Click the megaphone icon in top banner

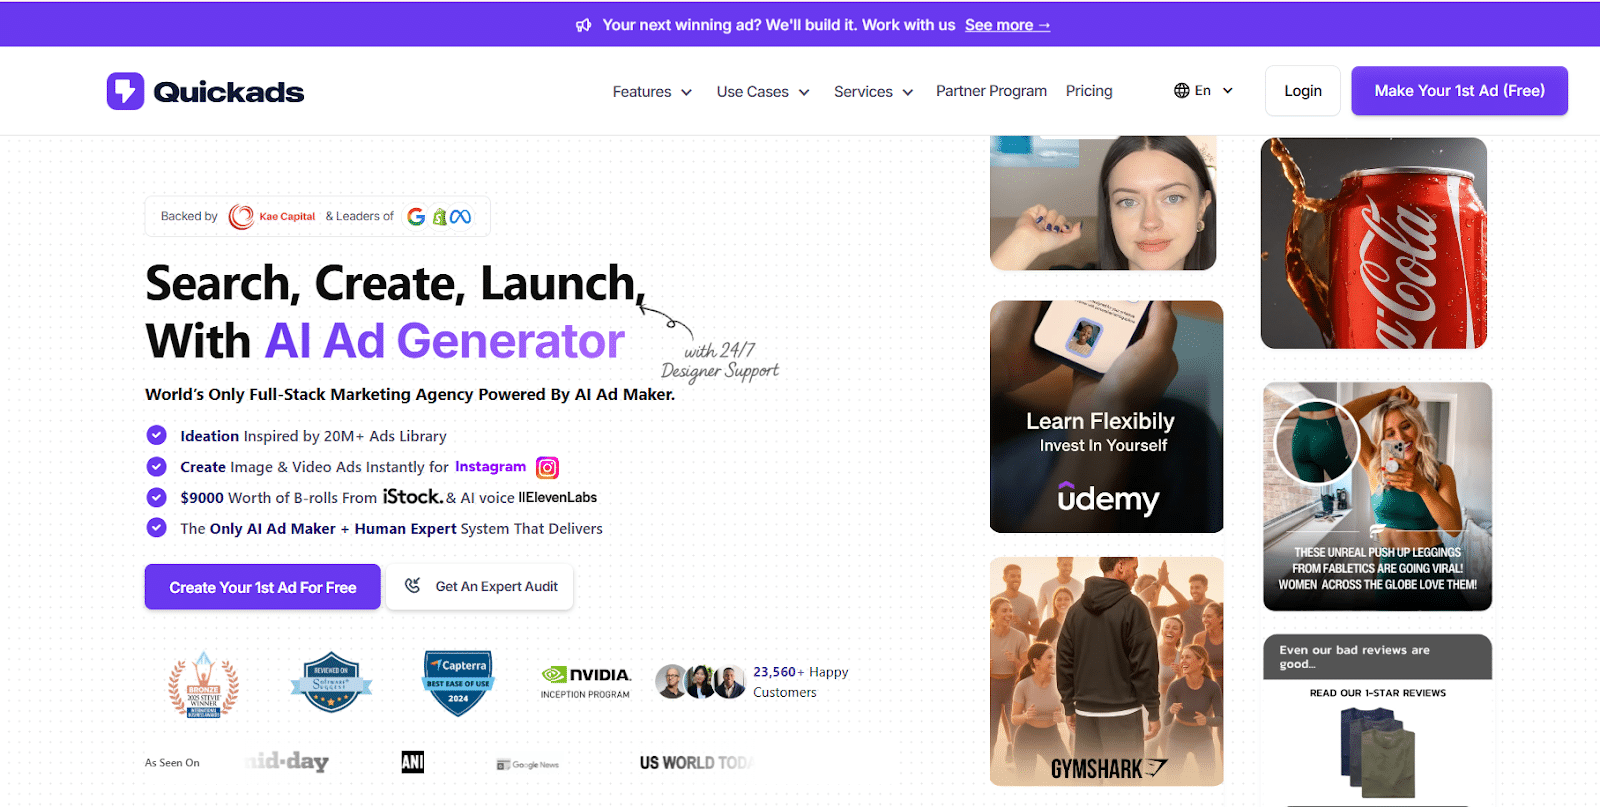click(584, 25)
